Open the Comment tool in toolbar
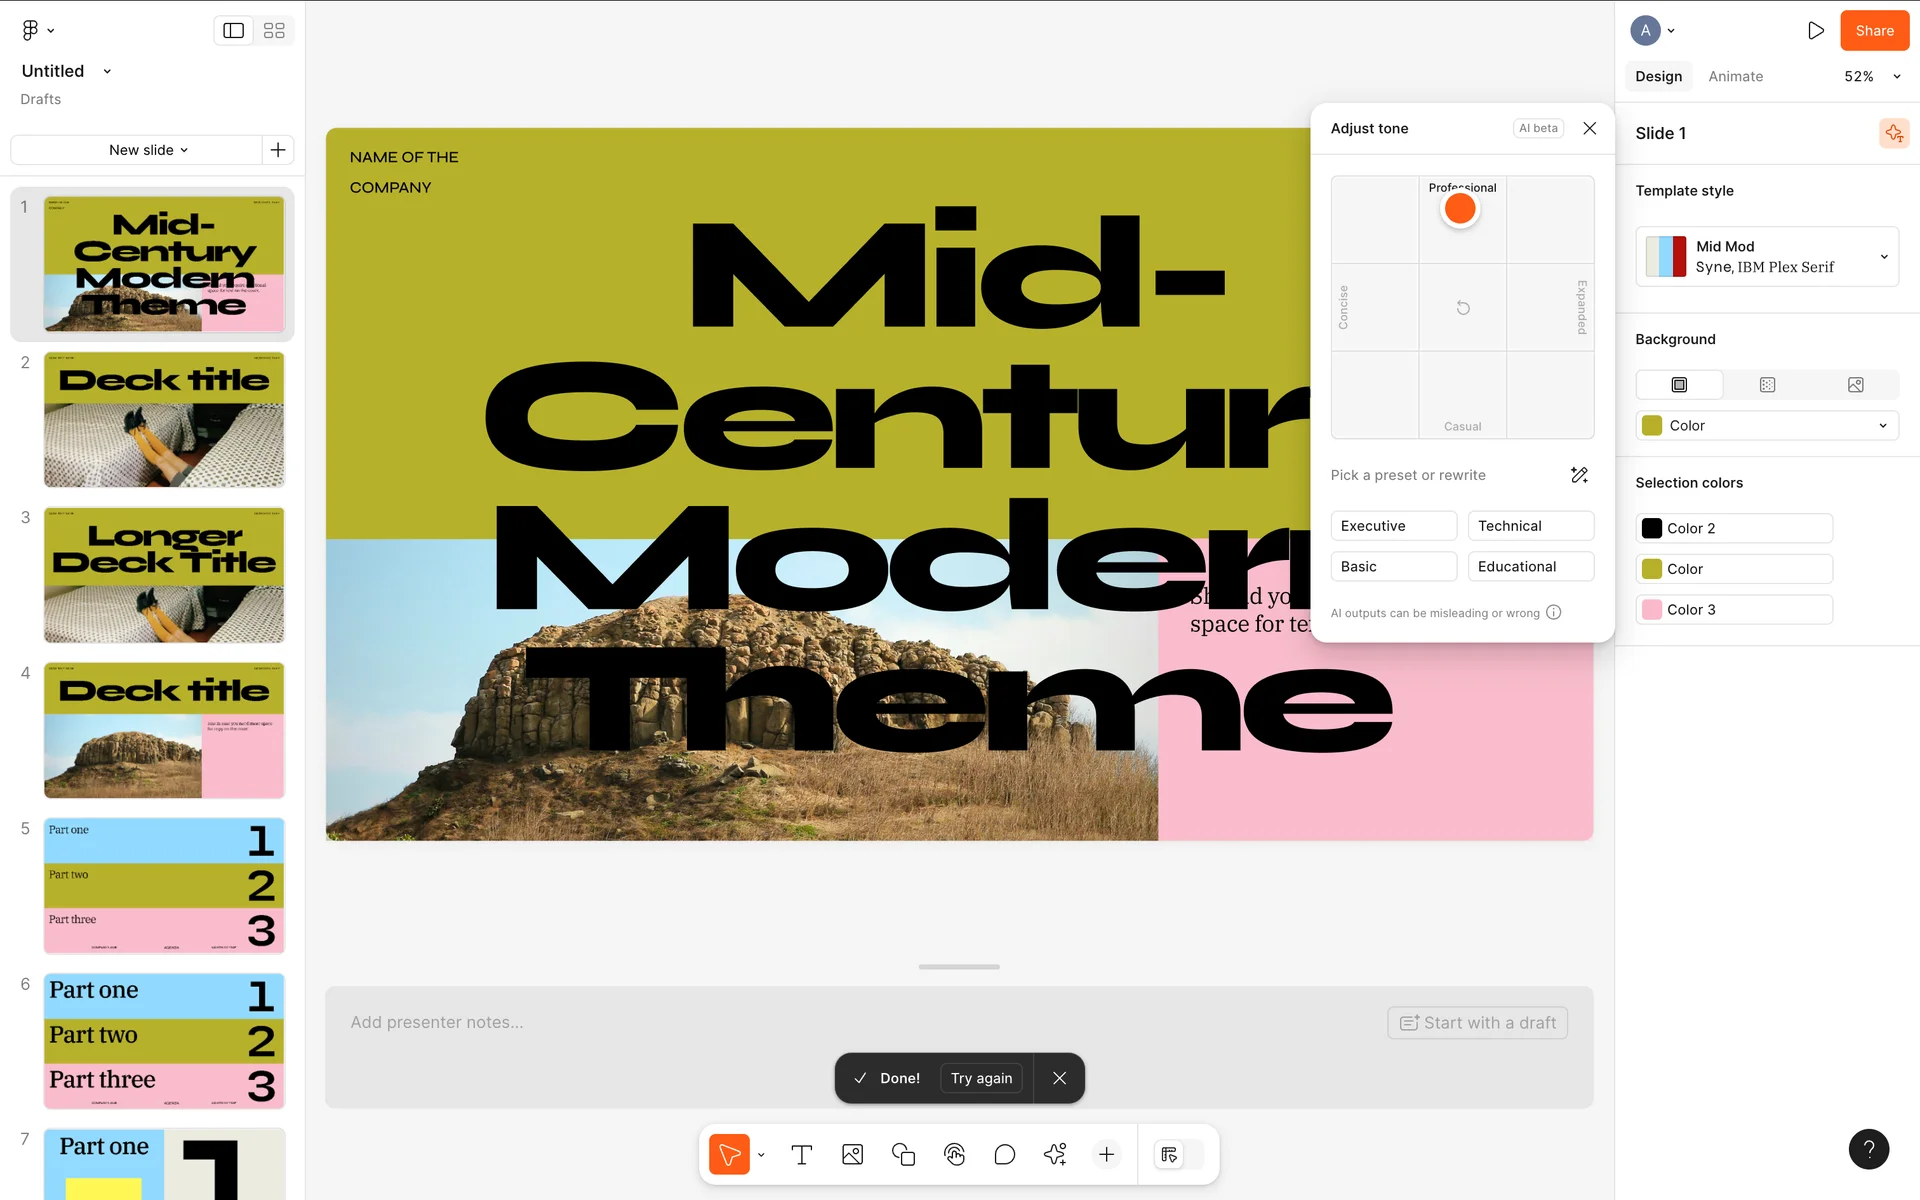Image resolution: width=1920 pixels, height=1200 pixels. click(1005, 1155)
